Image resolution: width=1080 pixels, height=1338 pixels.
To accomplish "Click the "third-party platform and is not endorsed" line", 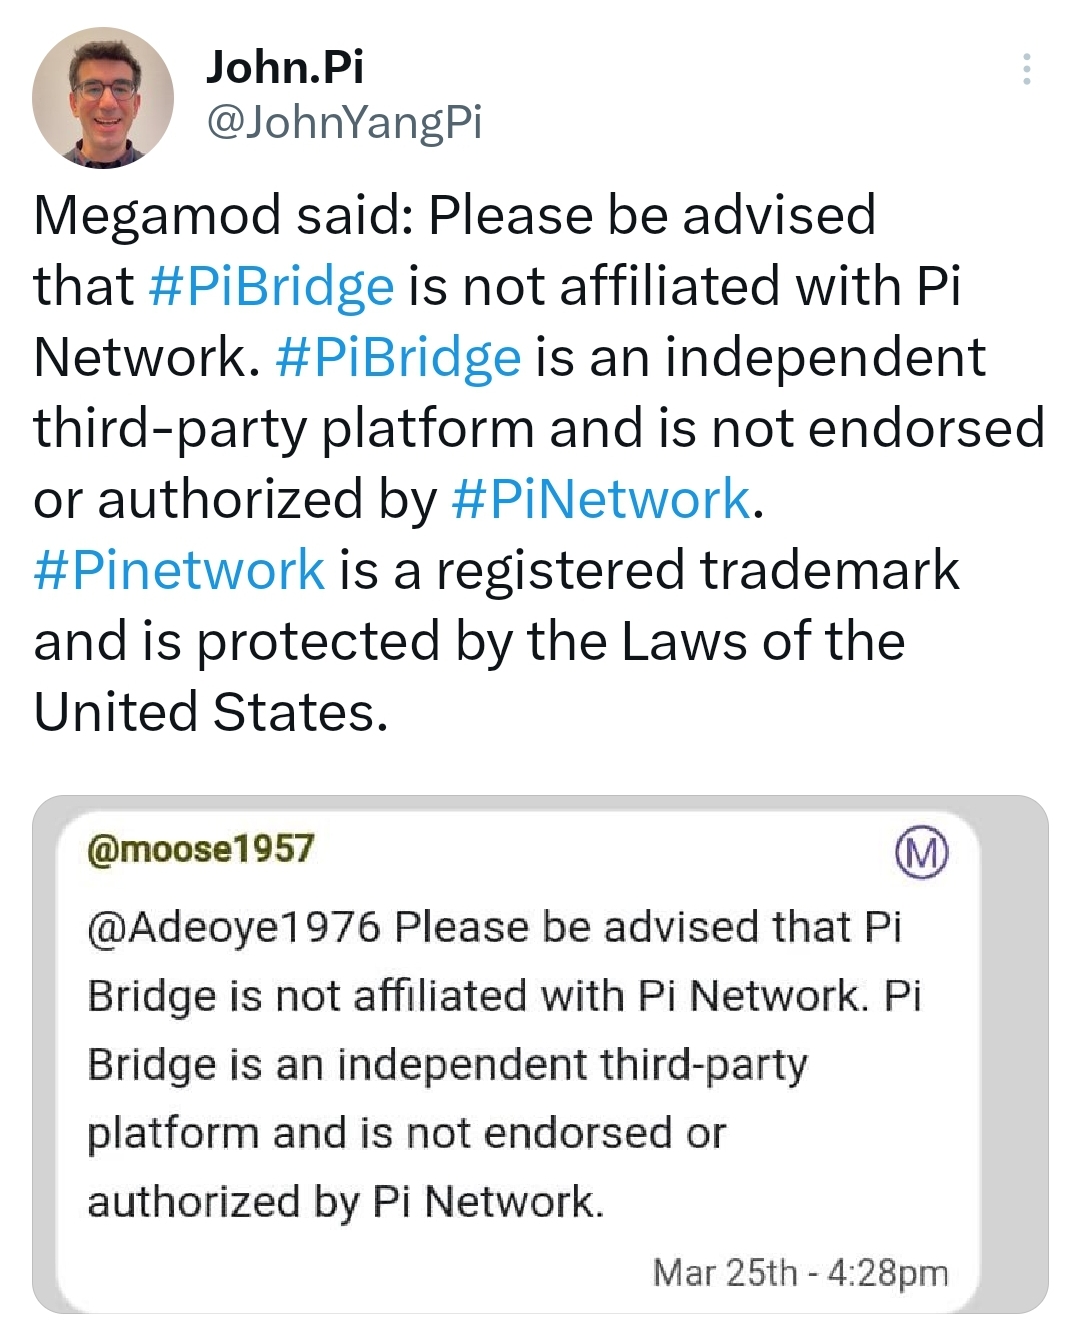I will 538,428.
